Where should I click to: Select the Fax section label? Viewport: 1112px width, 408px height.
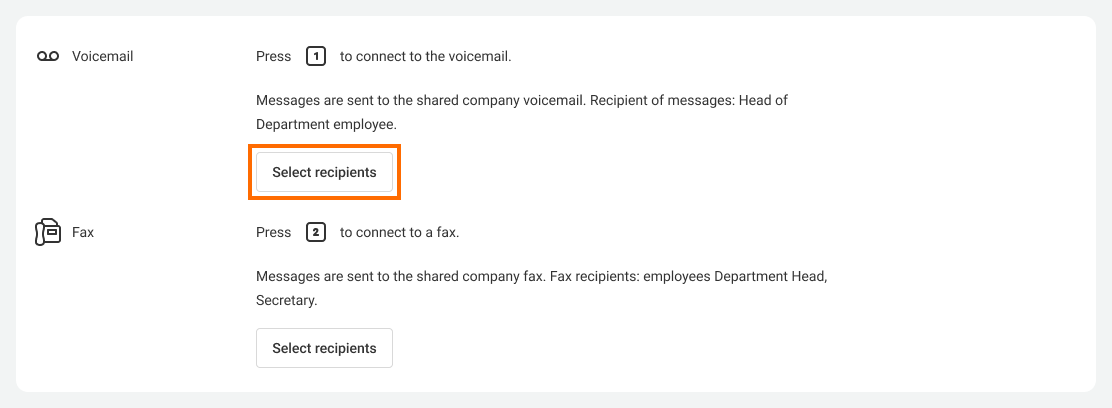(83, 233)
